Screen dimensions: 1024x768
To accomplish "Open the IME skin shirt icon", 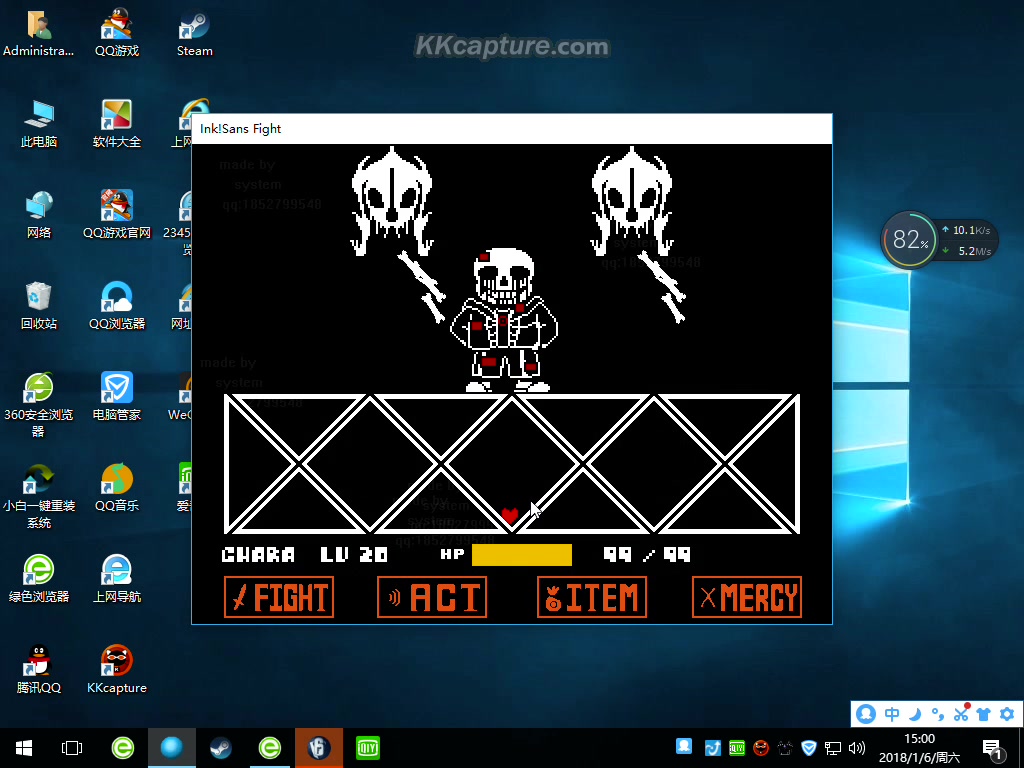I will [x=984, y=714].
